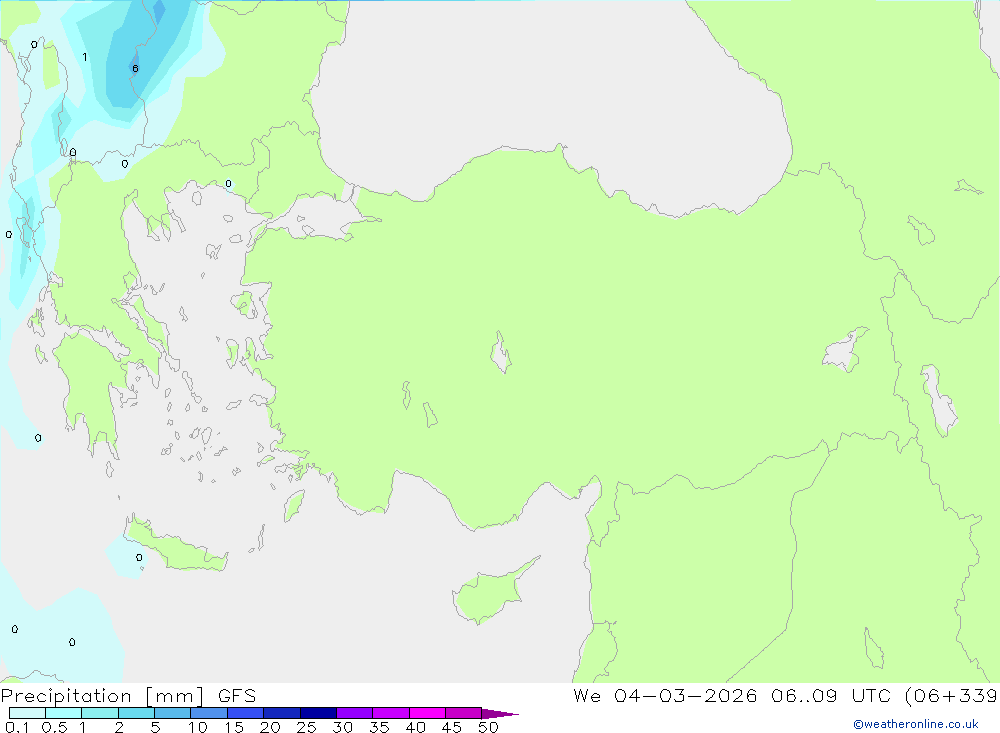Pick the 45 to 50 mm legend swatch
This screenshot has height=733, width=1000.
pos(463,713)
